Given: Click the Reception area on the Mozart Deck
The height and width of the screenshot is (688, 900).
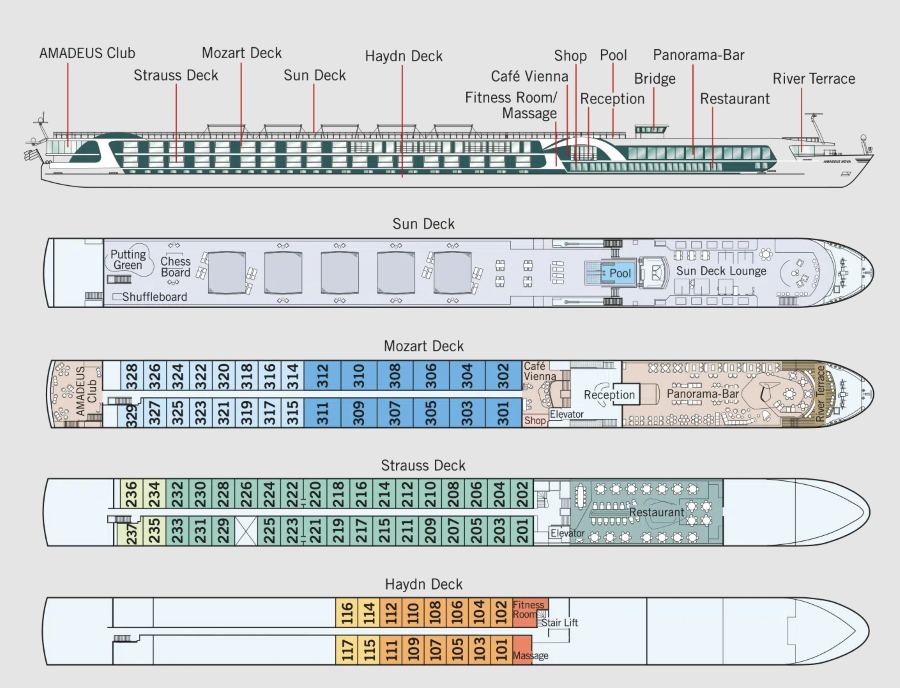Looking at the screenshot, I should pyautogui.click(x=609, y=395).
